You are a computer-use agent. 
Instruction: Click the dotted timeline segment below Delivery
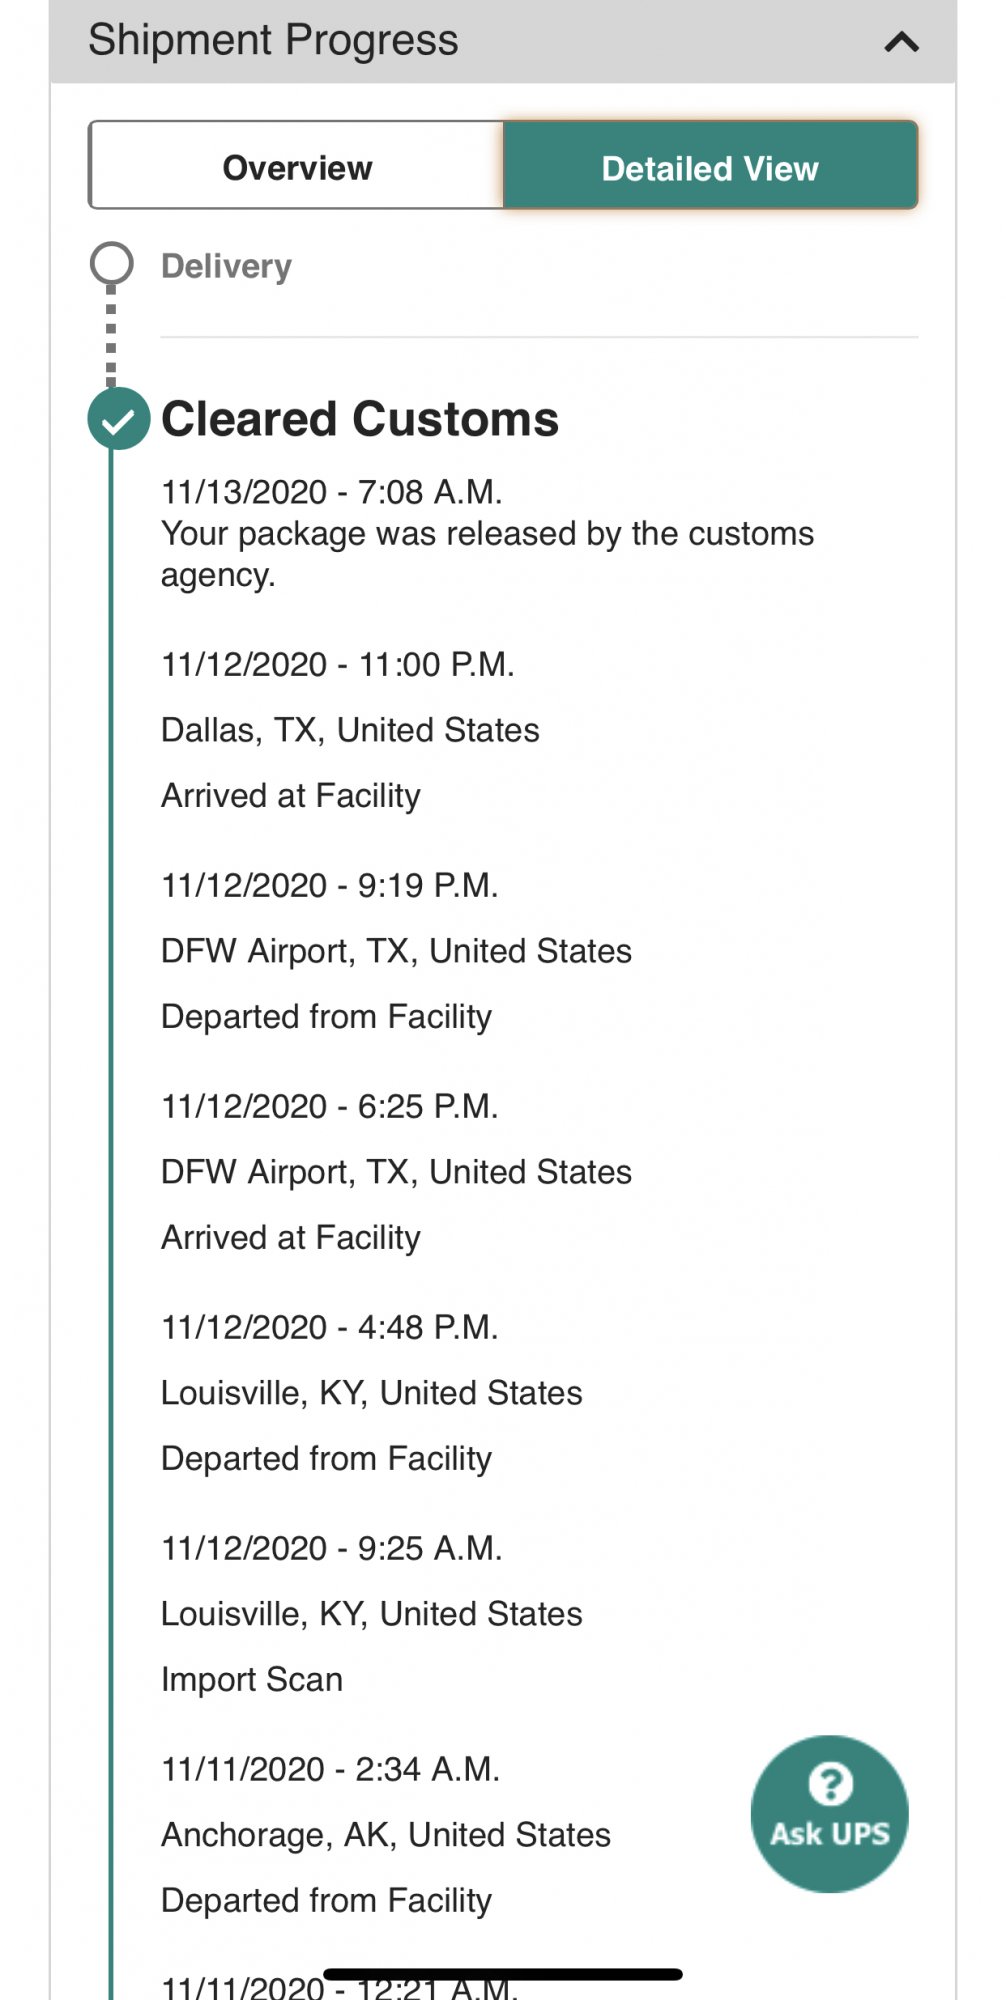click(111, 335)
